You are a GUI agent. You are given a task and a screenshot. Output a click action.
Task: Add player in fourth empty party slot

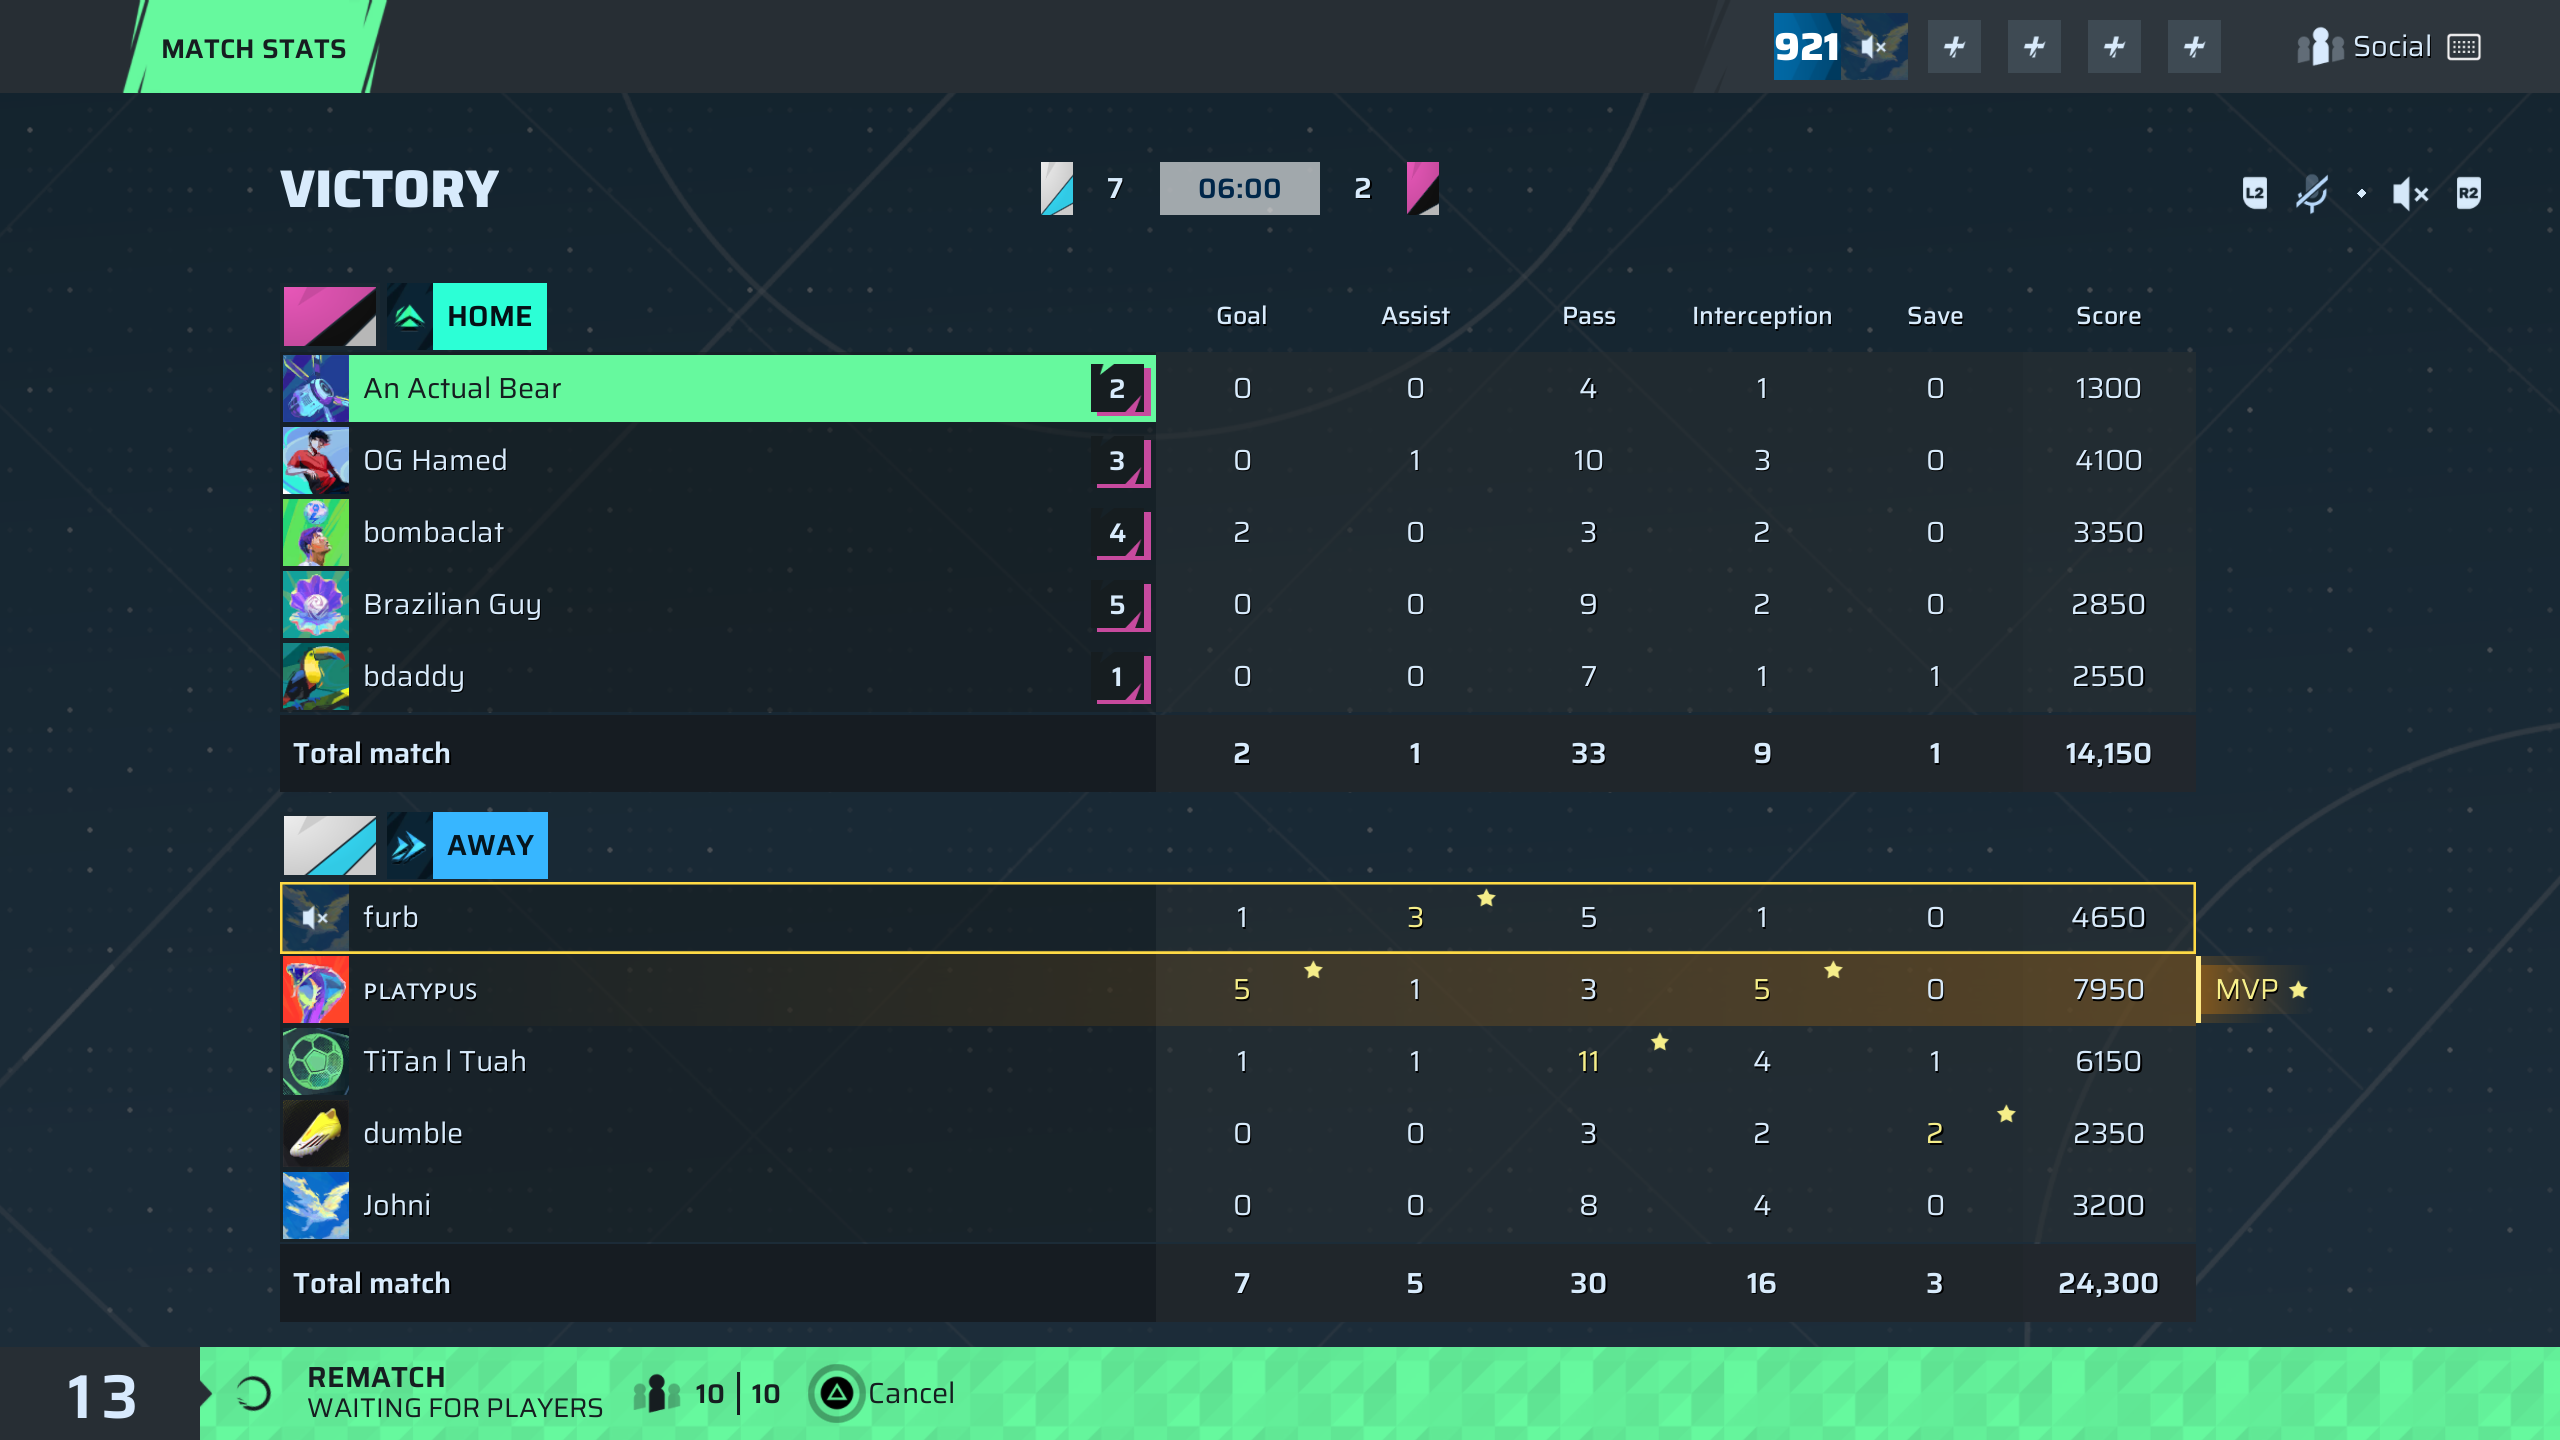(2194, 46)
